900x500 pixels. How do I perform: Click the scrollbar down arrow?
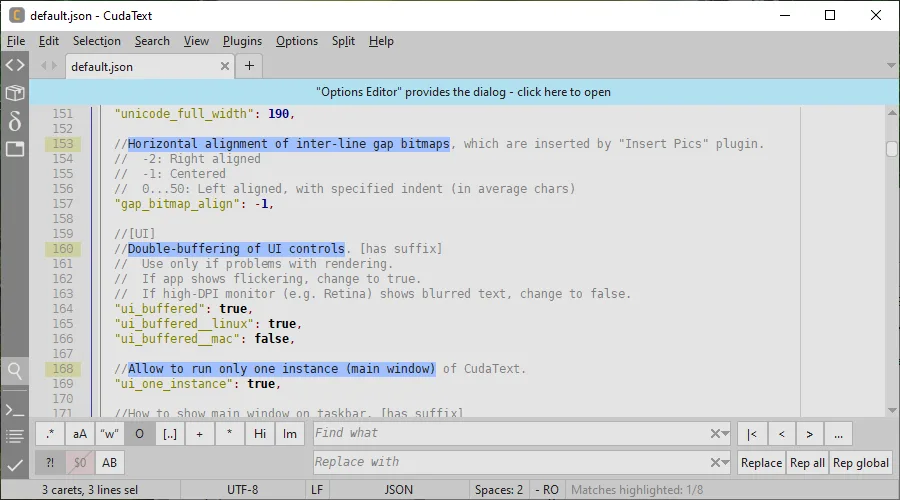891,410
